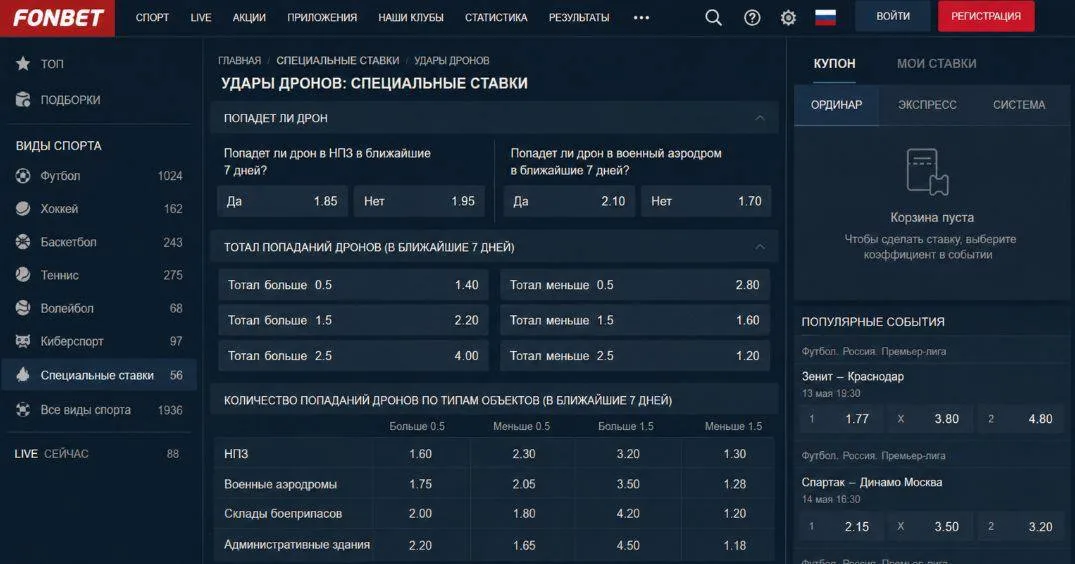The width and height of the screenshot is (1075, 564).
Task: Select Тотал меньше 1.5 at 1.60
Action: pos(635,321)
